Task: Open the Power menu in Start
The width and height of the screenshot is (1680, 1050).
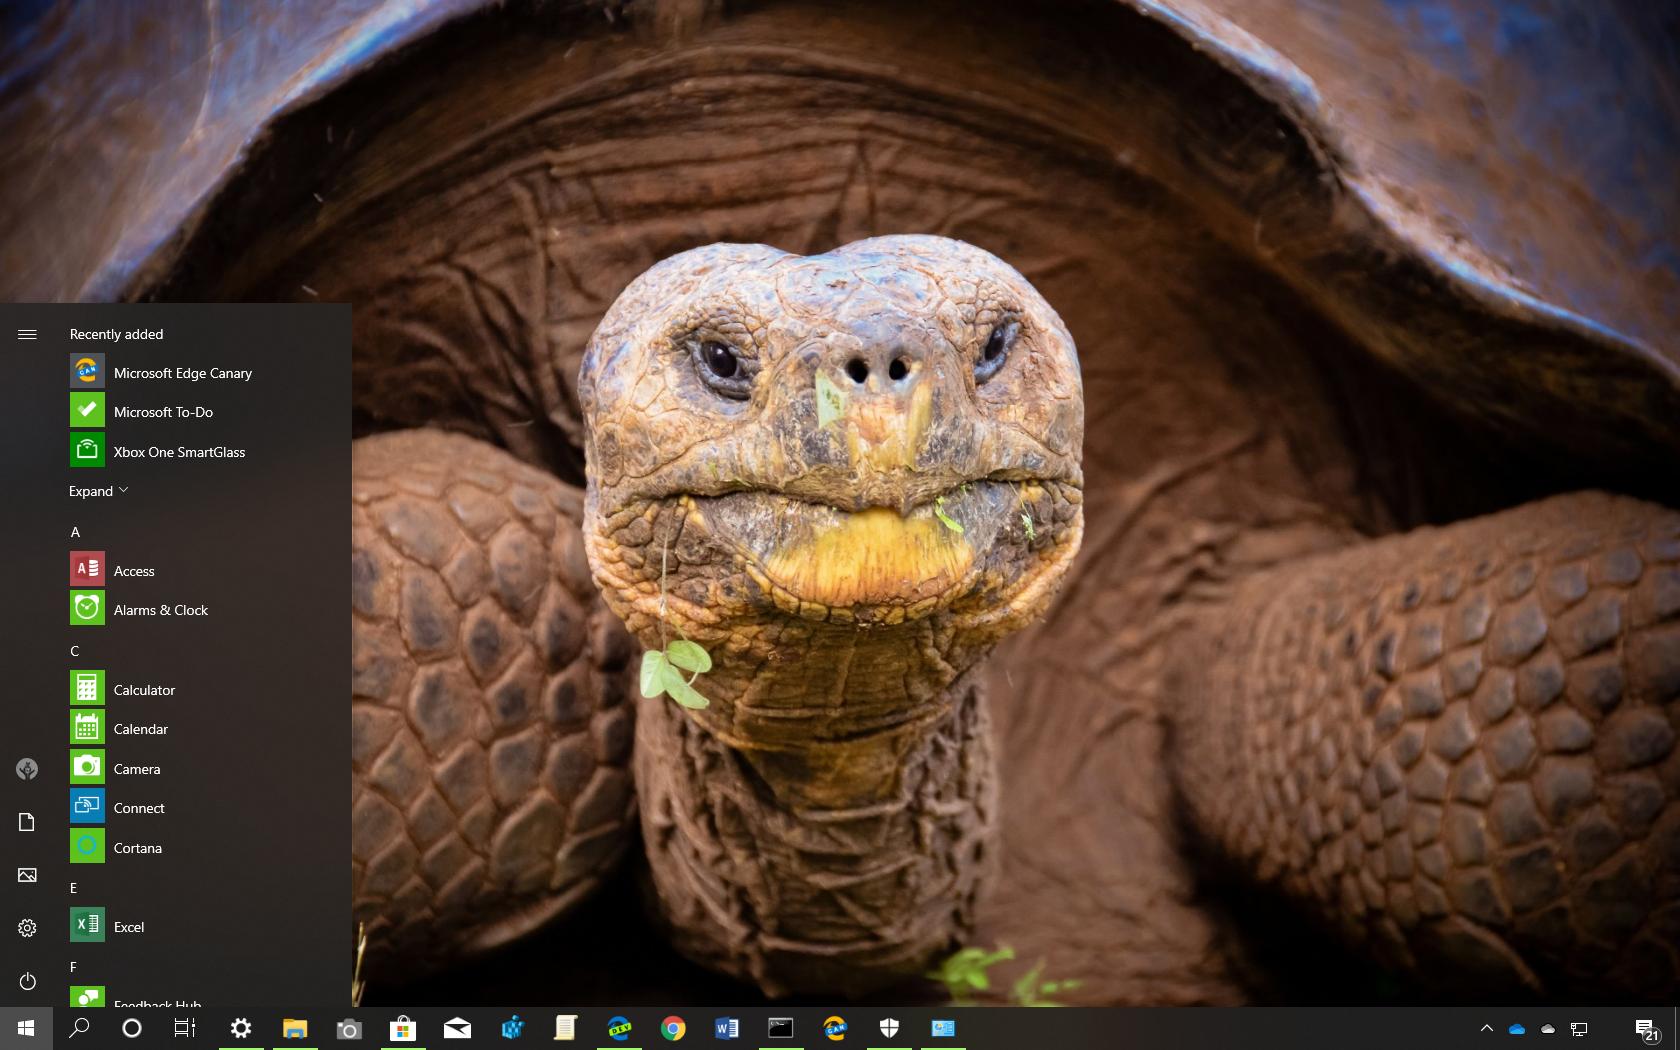Action: pos(27,981)
